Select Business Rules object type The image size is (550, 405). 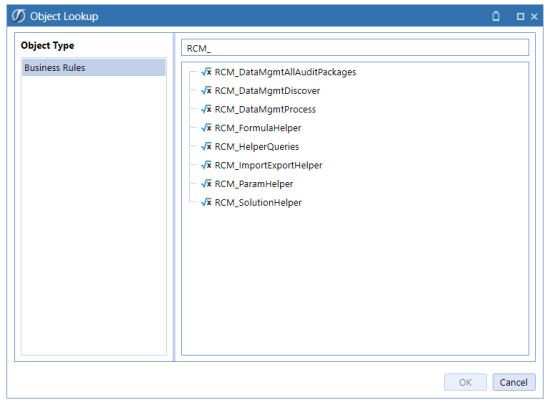(x=94, y=68)
